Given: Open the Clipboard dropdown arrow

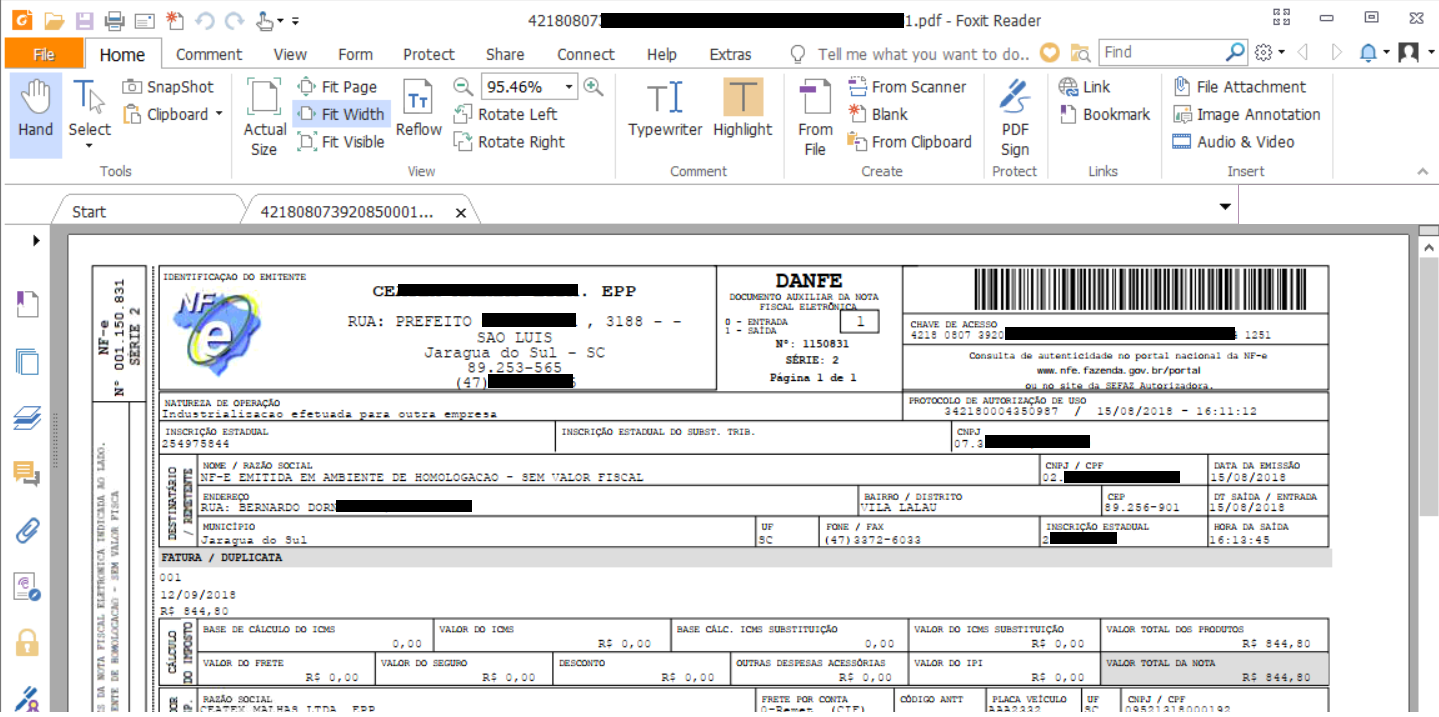Looking at the screenshot, I should pyautogui.click(x=219, y=114).
